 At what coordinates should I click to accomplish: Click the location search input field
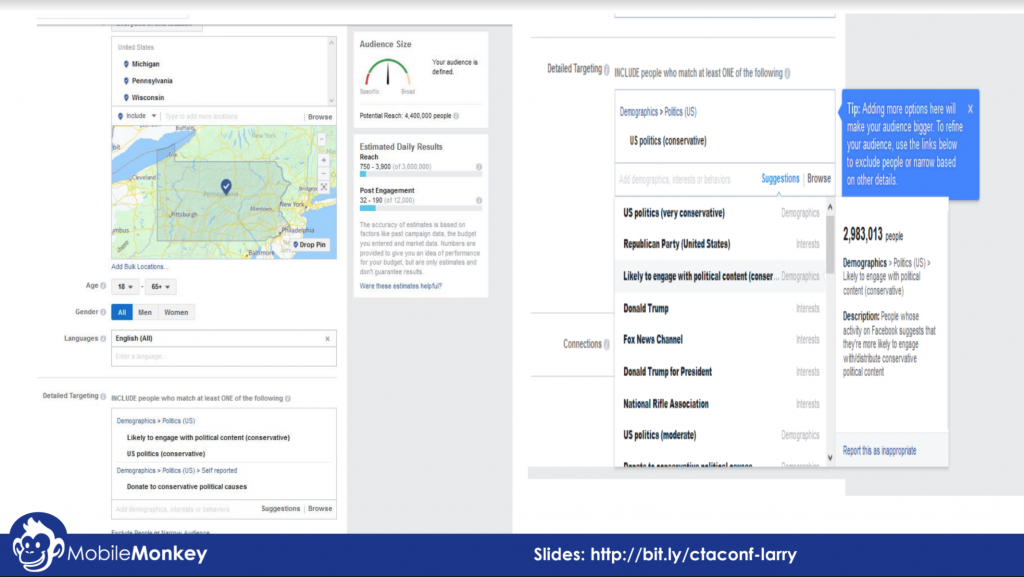(231, 116)
